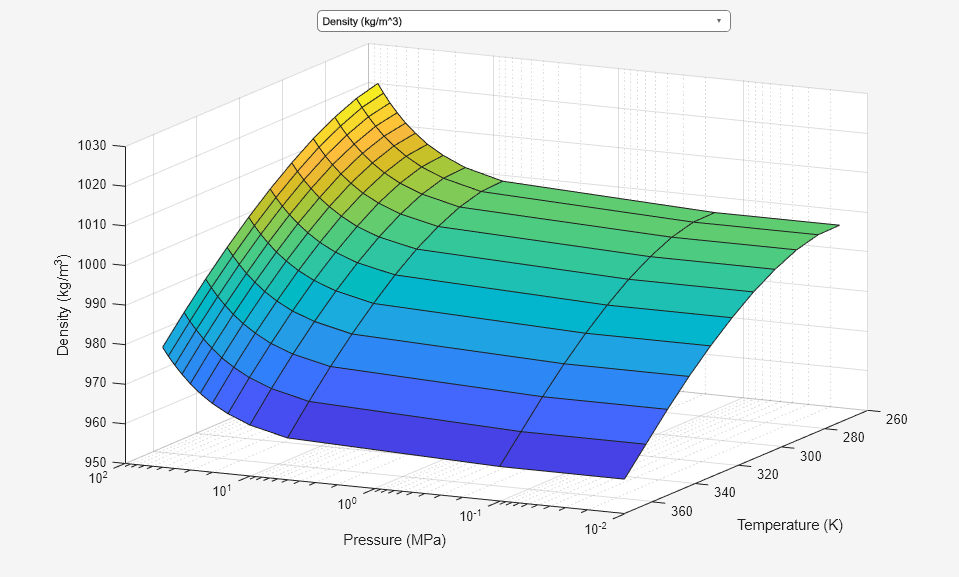Open the Density (kg/m^3) dropdown
Viewport: 959px width, 577px height.
522,20
